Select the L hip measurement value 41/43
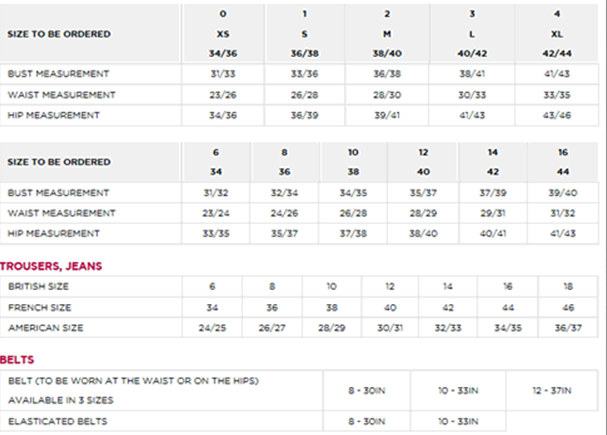This screenshot has height=435, width=607. [472, 115]
